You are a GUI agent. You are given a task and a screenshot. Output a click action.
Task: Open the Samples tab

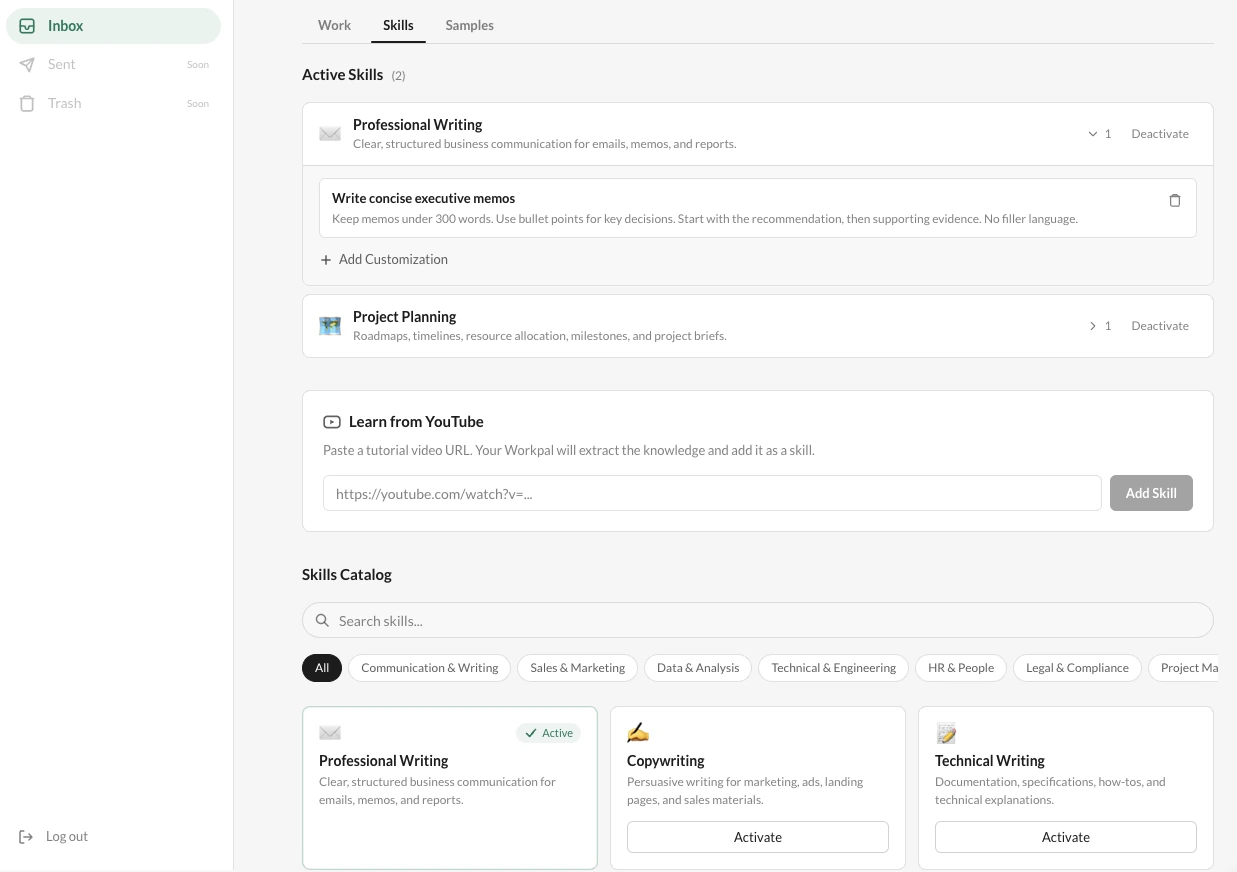[469, 25]
